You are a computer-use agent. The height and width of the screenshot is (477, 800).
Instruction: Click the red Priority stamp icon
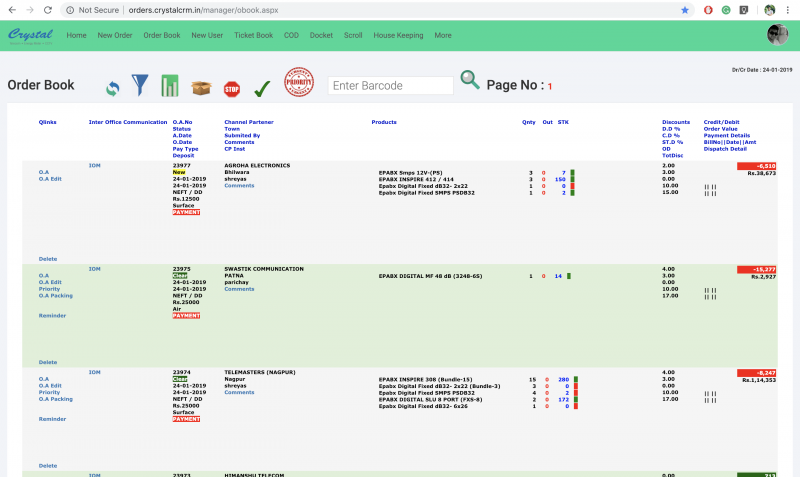pyautogui.click(x=299, y=82)
